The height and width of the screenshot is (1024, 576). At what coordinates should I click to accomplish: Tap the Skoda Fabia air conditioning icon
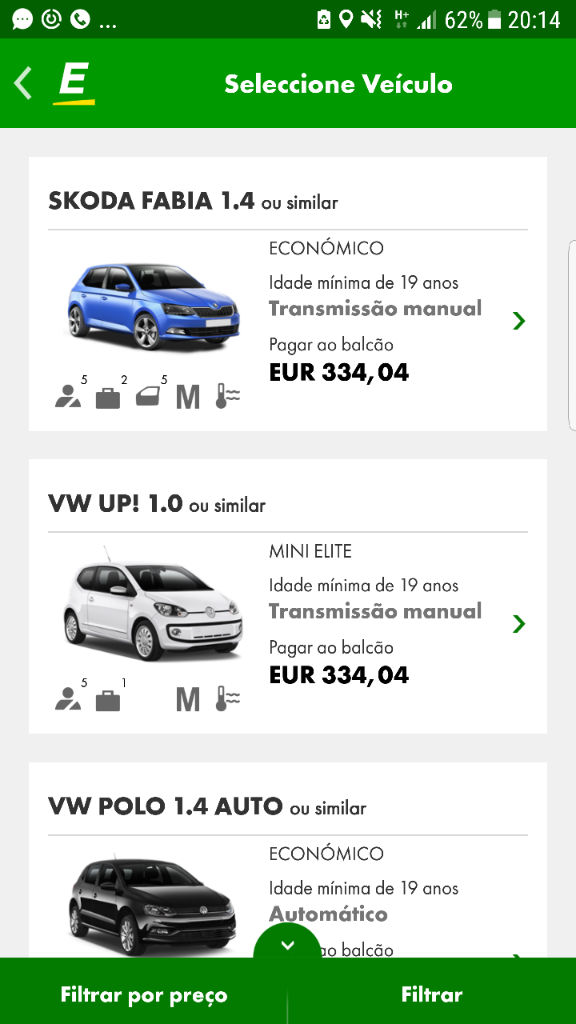tap(227, 396)
